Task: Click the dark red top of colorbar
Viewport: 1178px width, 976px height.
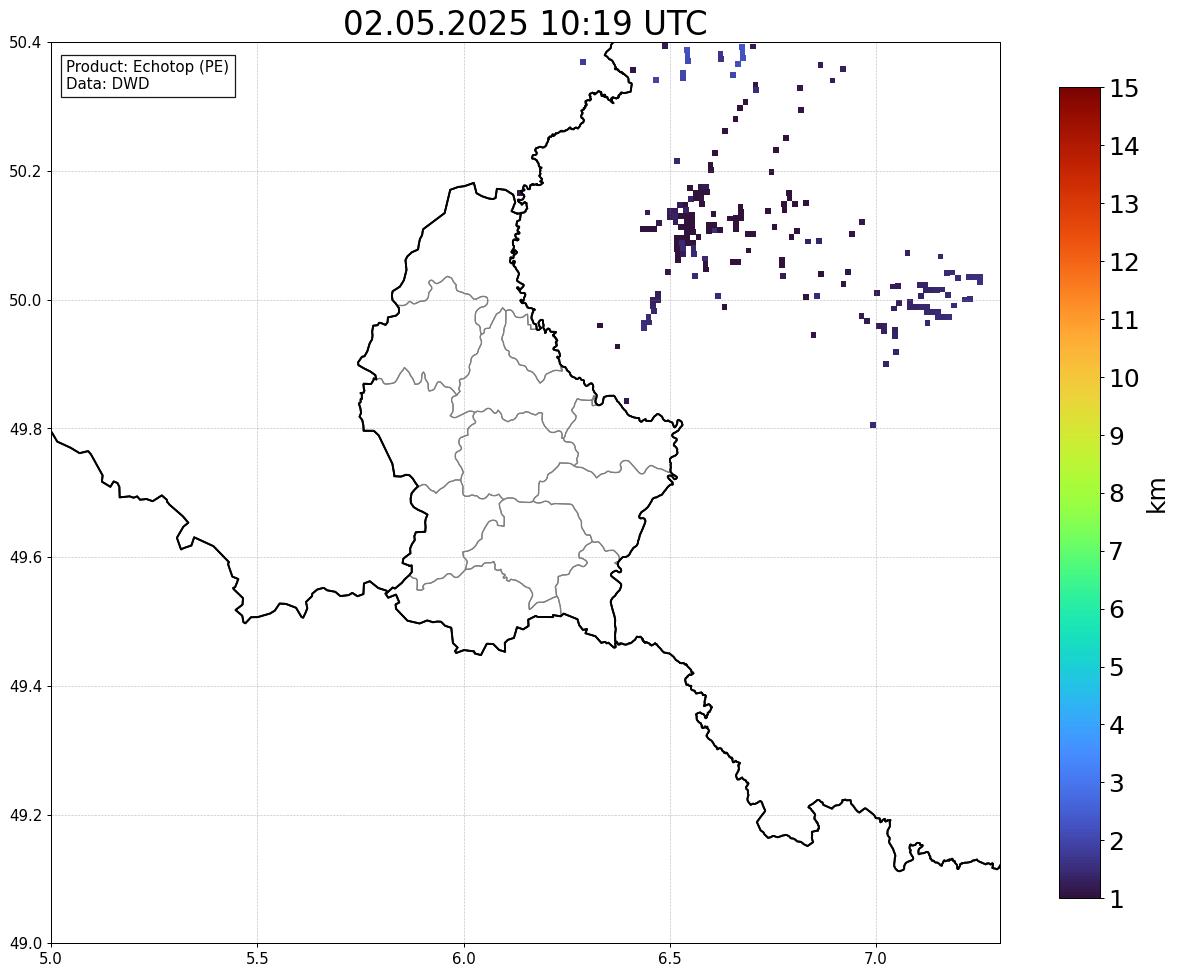Action: point(1080,96)
